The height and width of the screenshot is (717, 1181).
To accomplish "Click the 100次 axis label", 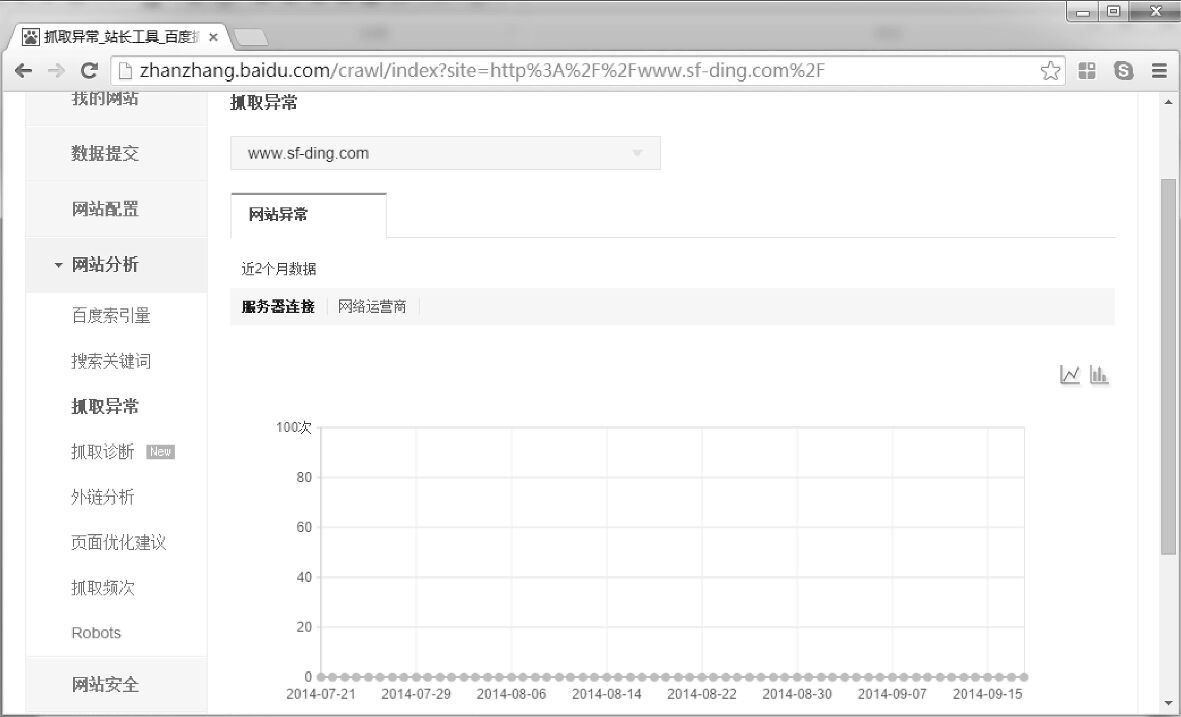I will (x=294, y=428).
